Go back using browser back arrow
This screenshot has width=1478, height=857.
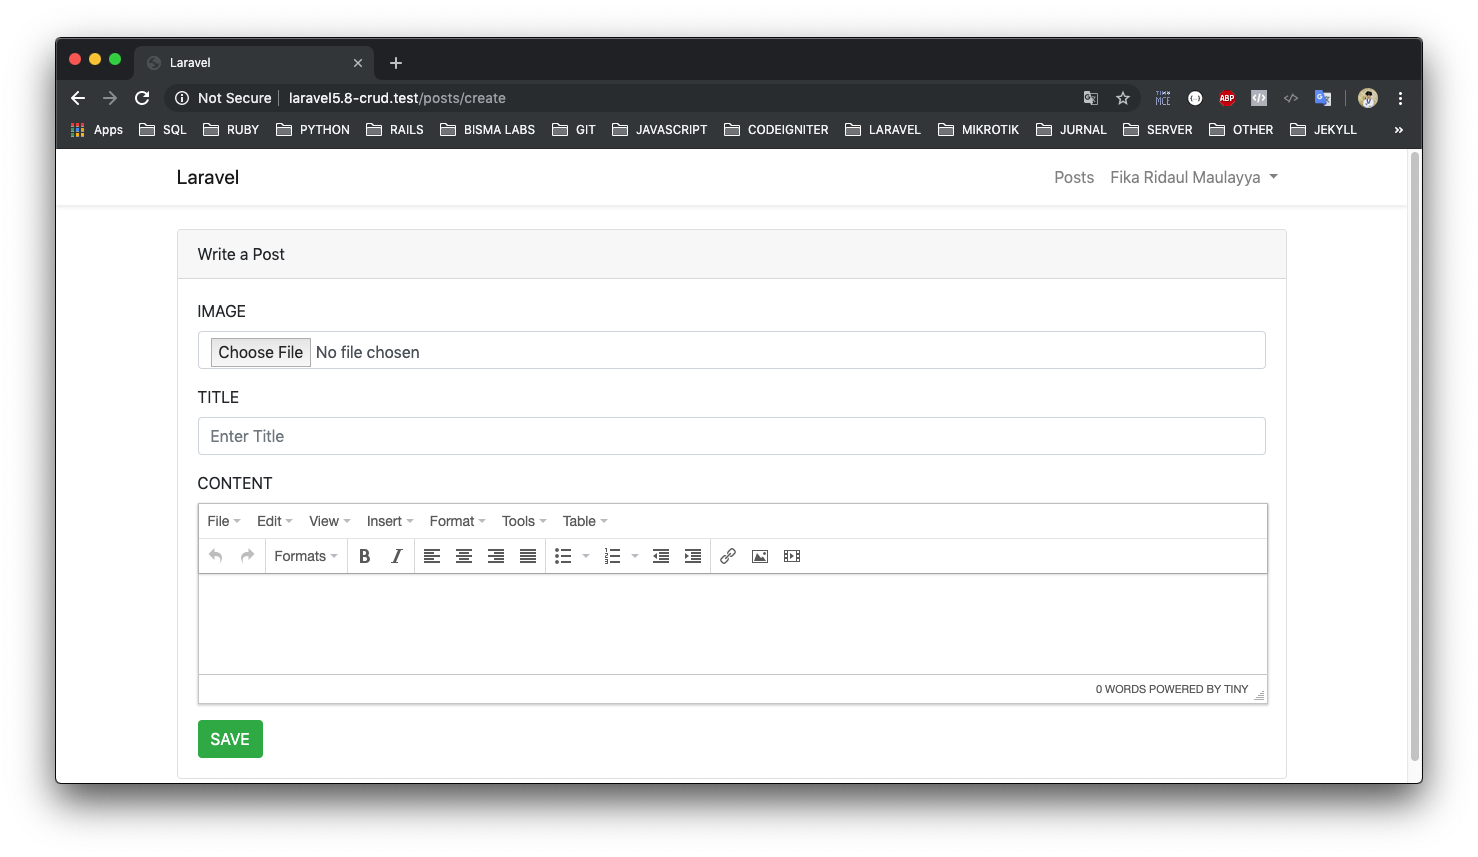(x=78, y=98)
